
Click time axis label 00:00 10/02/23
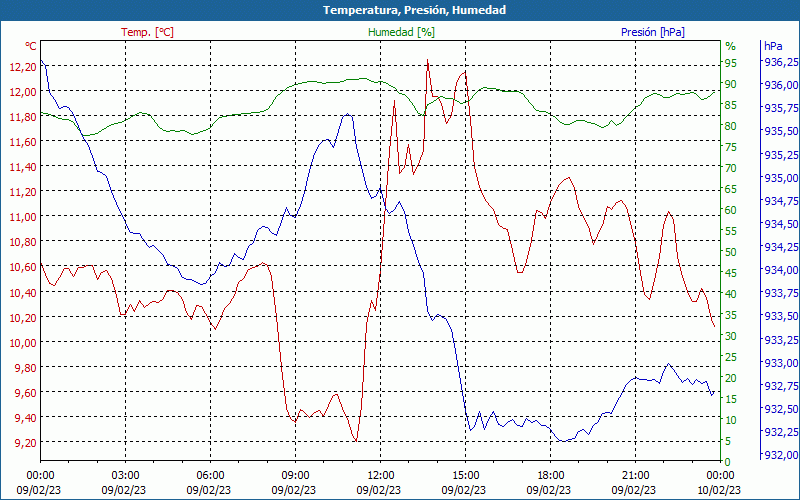click(x=718, y=483)
